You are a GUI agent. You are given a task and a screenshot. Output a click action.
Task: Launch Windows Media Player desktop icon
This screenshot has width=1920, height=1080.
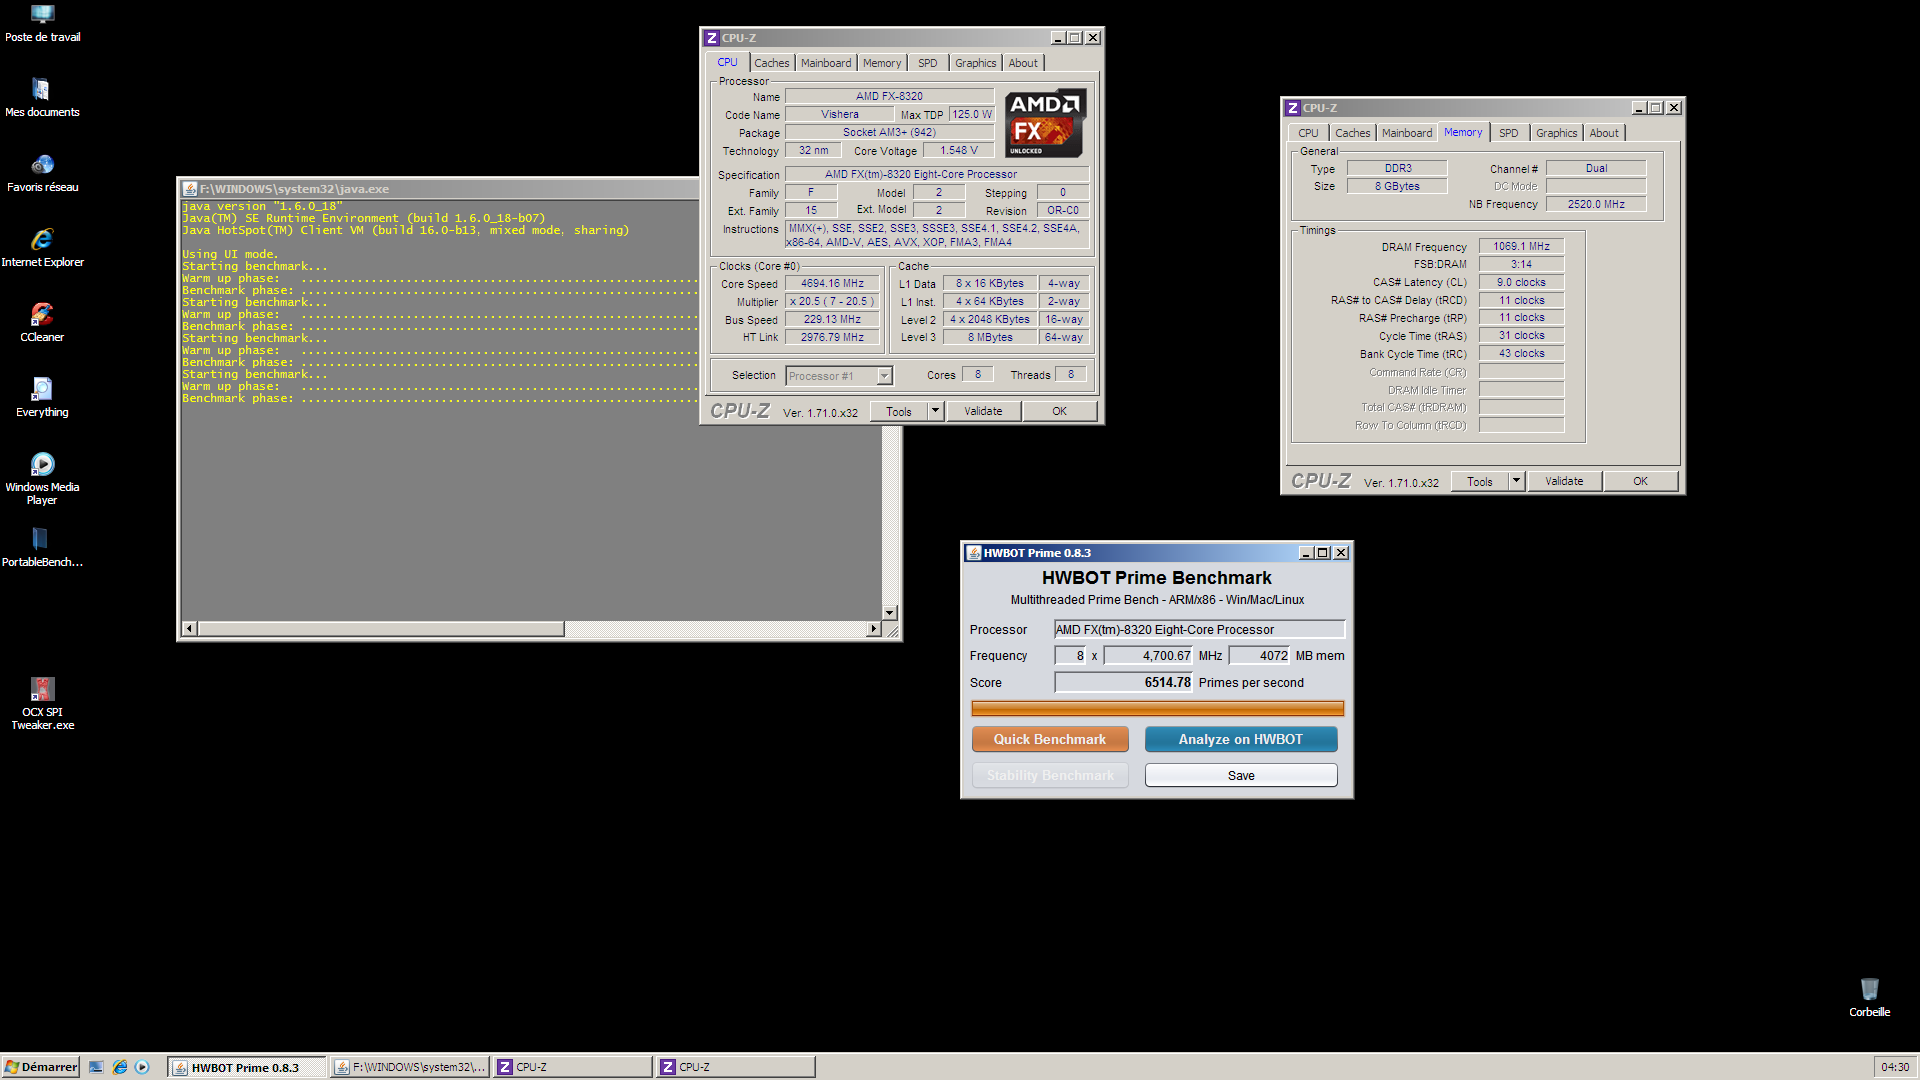(42, 479)
